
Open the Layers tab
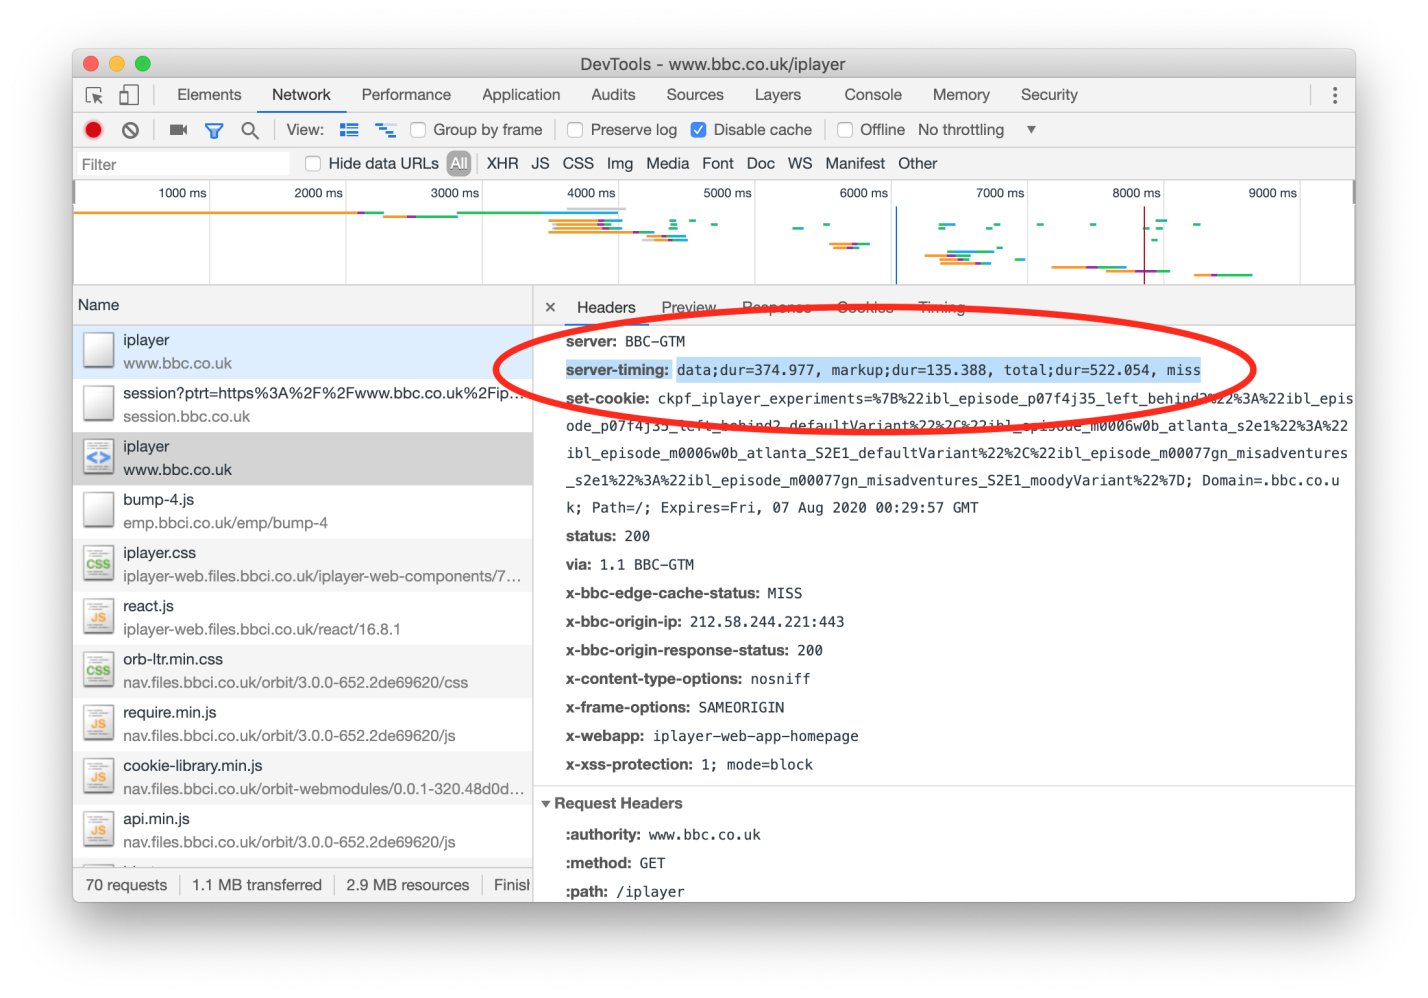778,95
